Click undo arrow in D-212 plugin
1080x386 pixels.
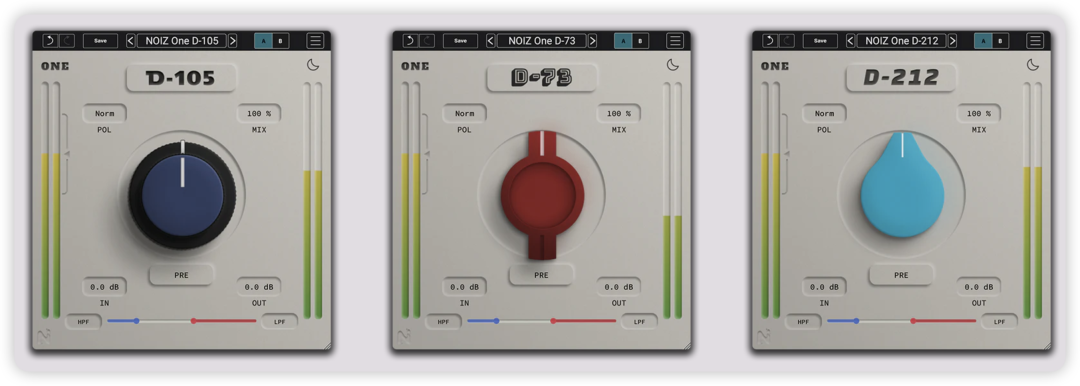tap(769, 41)
